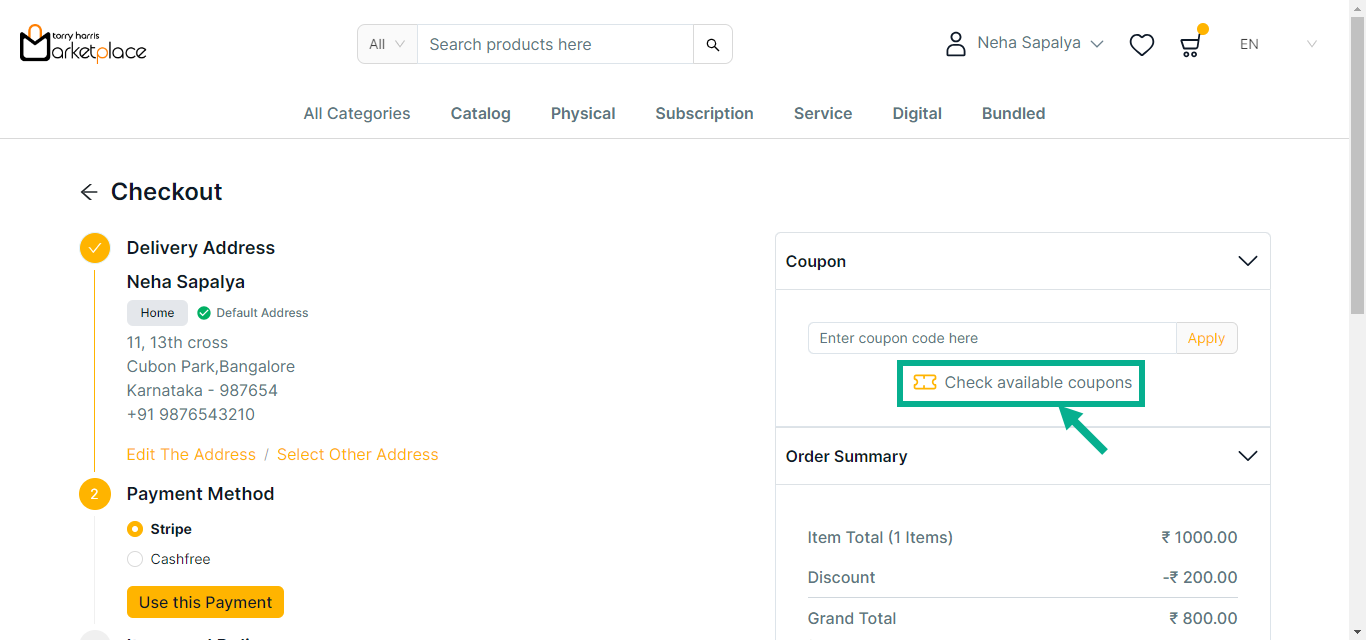Image resolution: width=1366 pixels, height=640 pixels.
Task: Click the coupon ticket icon
Action: point(925,382)
